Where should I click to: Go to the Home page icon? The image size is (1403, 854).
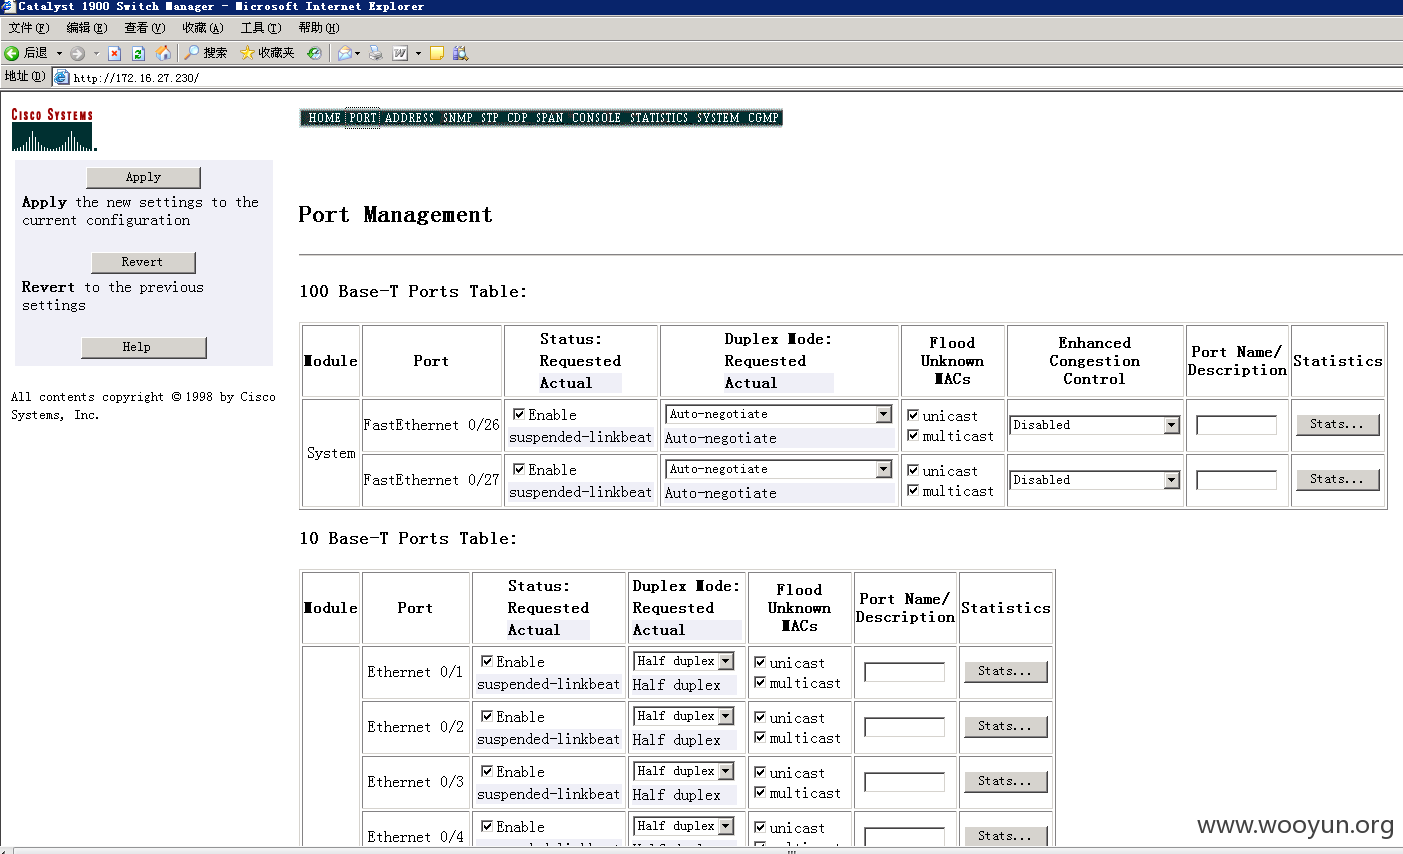pyautogui.click(x=164, y=53)
